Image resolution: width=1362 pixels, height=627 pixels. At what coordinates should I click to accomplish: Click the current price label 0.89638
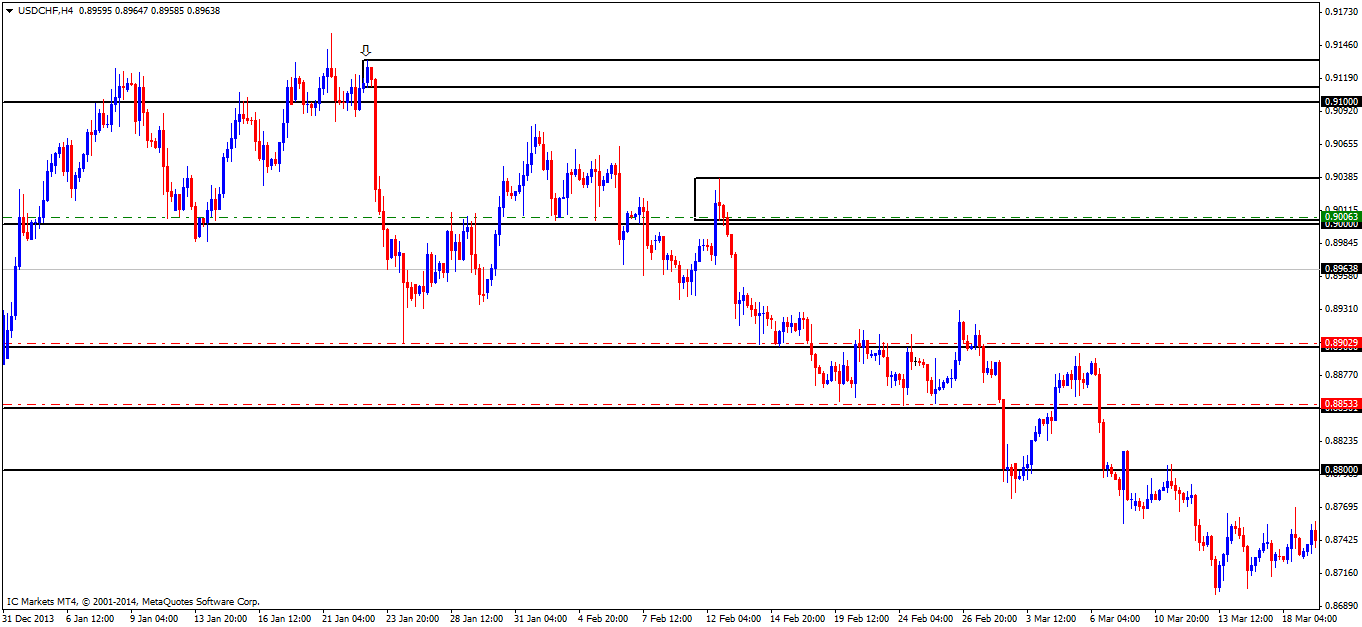coord(1341,269)
